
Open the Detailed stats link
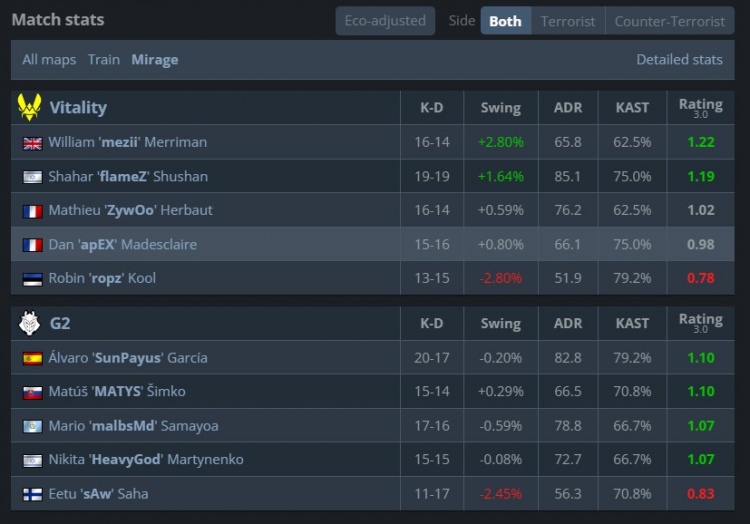(679, 60)
